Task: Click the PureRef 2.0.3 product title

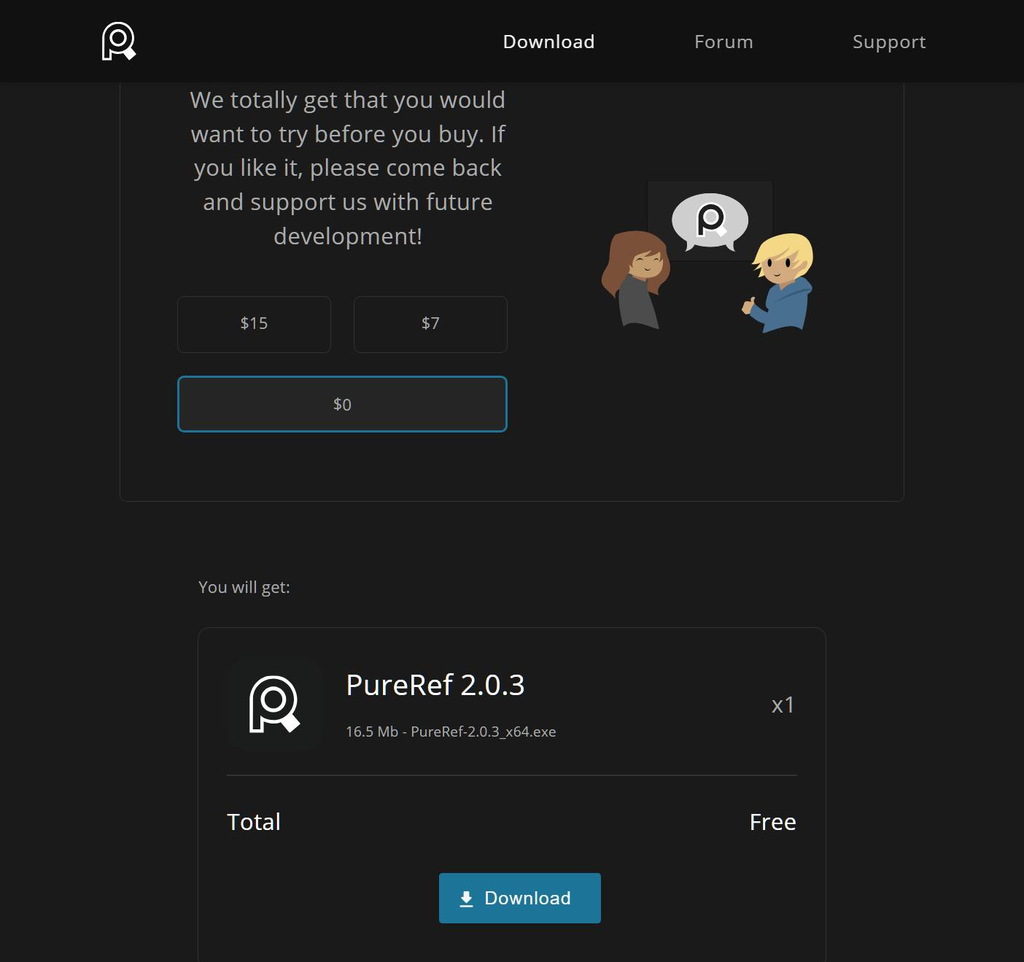Action: coord(435,685)
